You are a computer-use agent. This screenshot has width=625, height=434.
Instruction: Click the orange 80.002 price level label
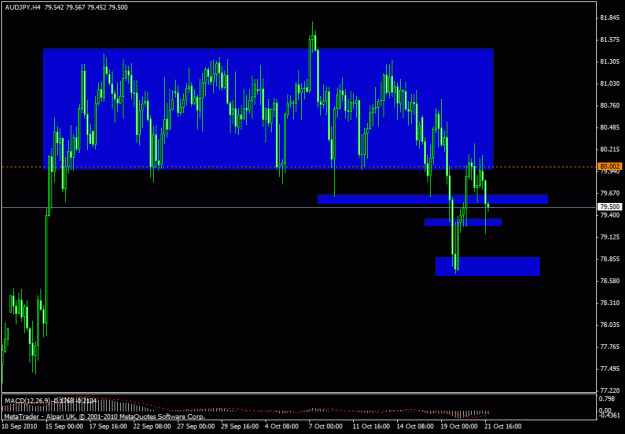610,167
